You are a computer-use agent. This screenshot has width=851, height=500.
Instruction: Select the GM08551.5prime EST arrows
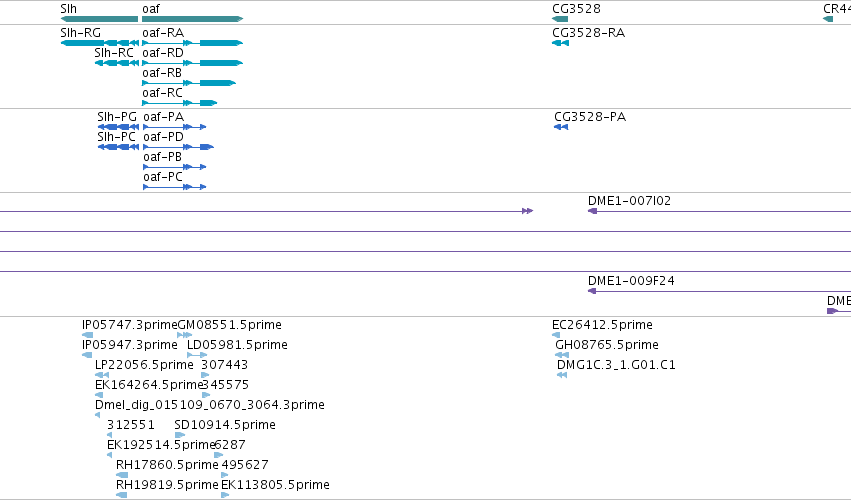(185, 335)
